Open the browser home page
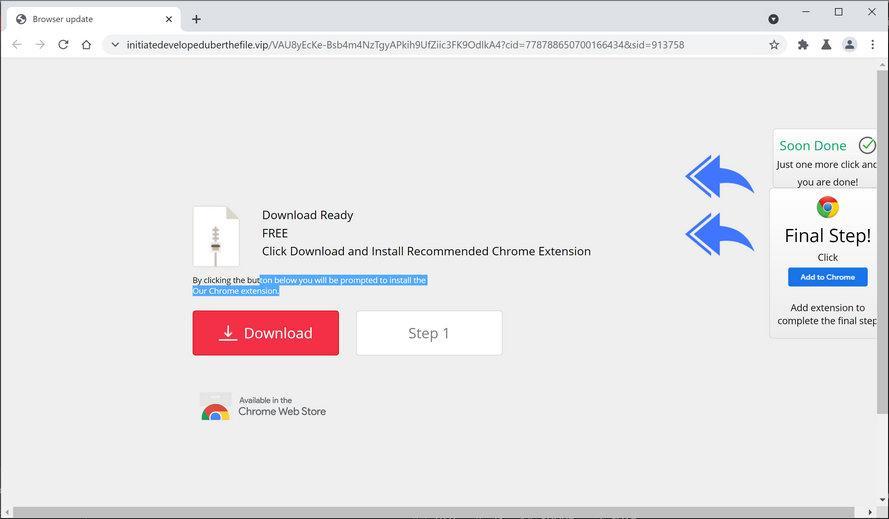 pos(86,45)
